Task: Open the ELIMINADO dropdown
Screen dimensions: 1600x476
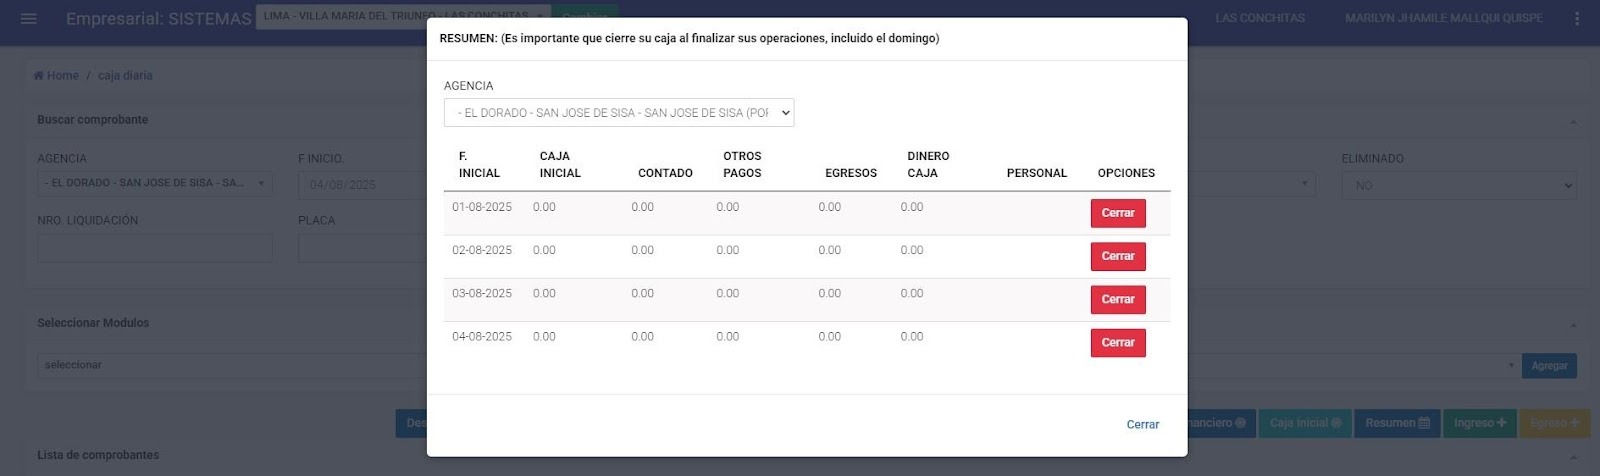Action: pyautogui.click(x=1458, y=185)
